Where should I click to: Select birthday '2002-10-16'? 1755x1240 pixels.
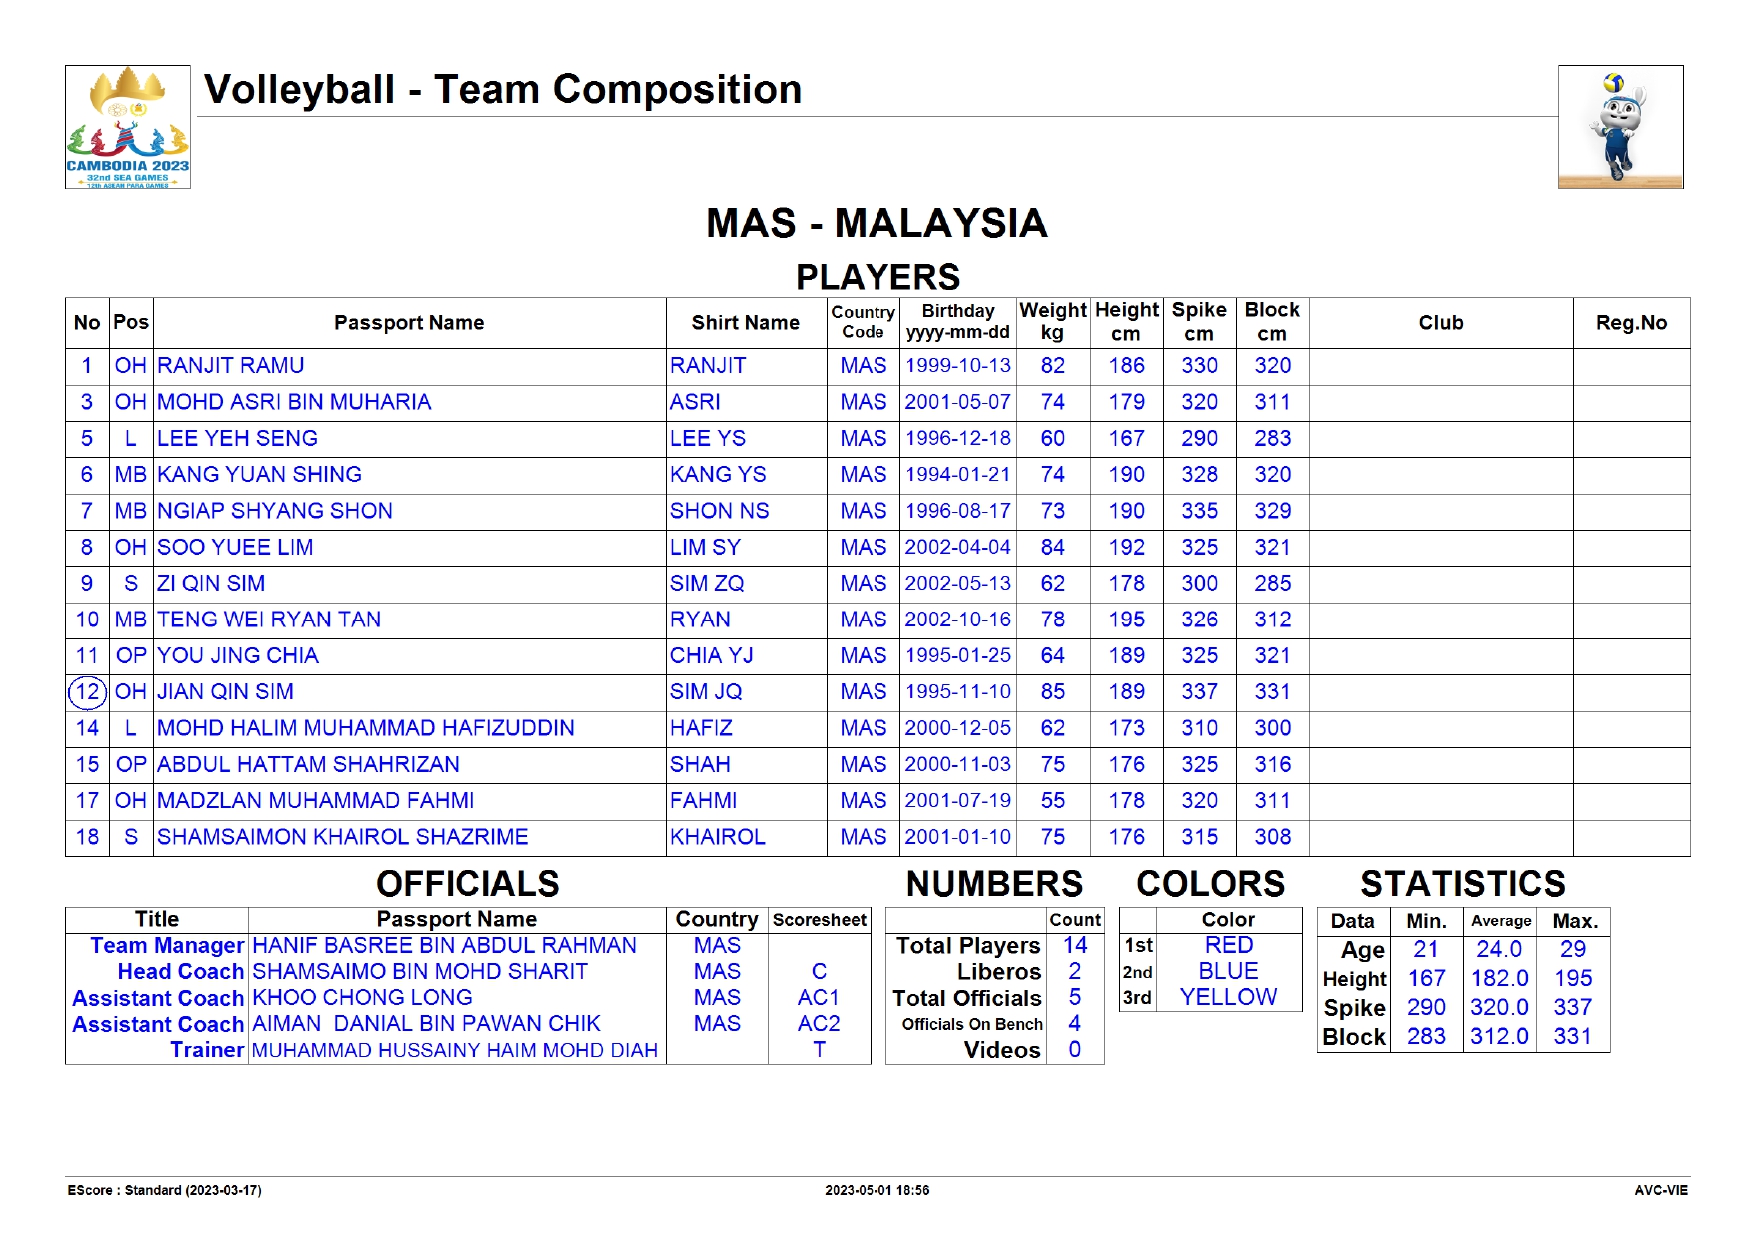[958, 619]
